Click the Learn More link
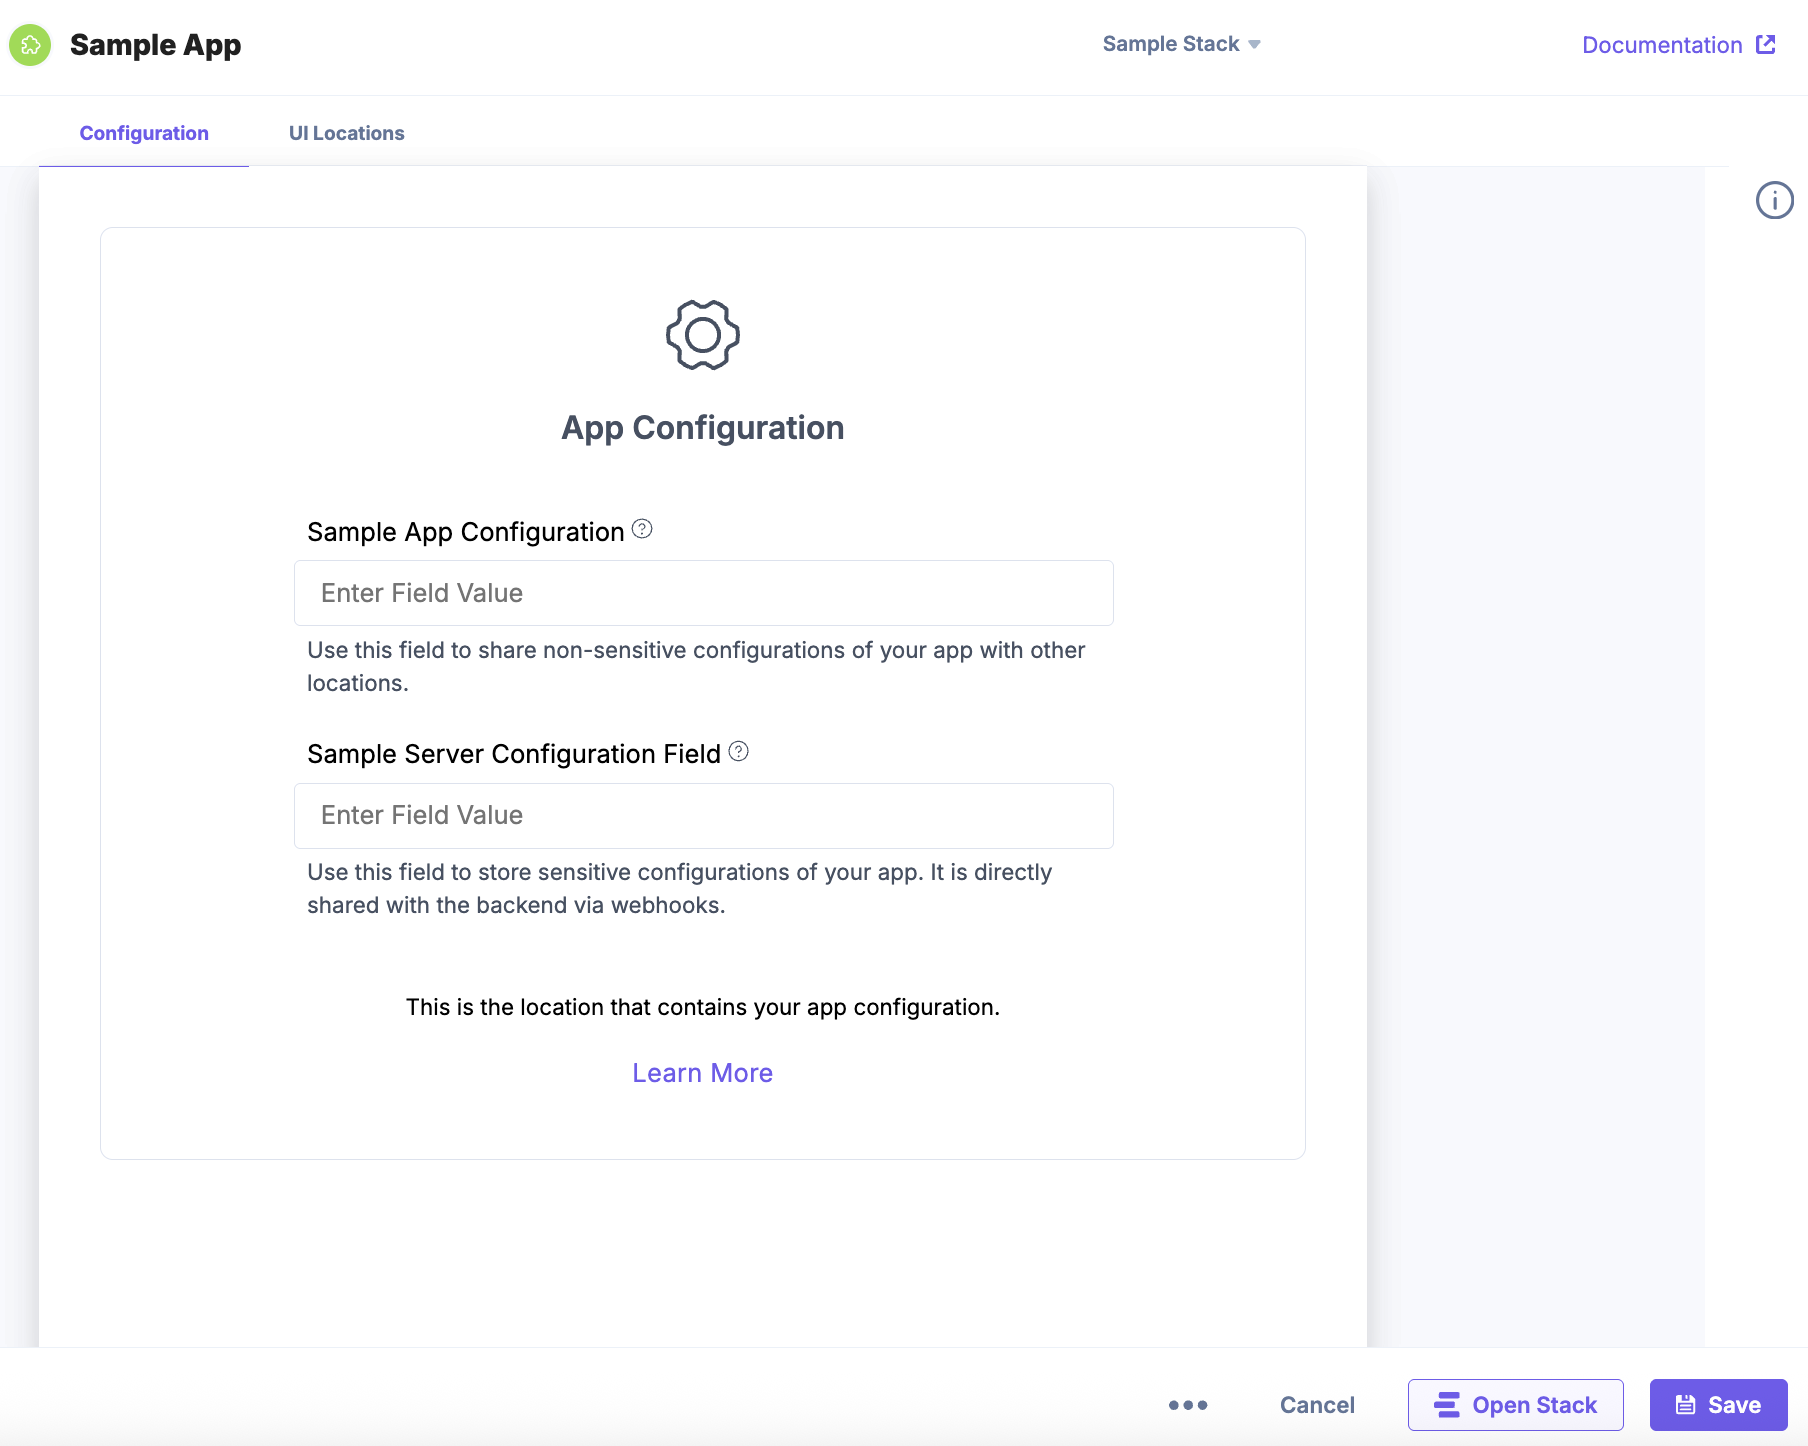 (x=702, y=1072)
